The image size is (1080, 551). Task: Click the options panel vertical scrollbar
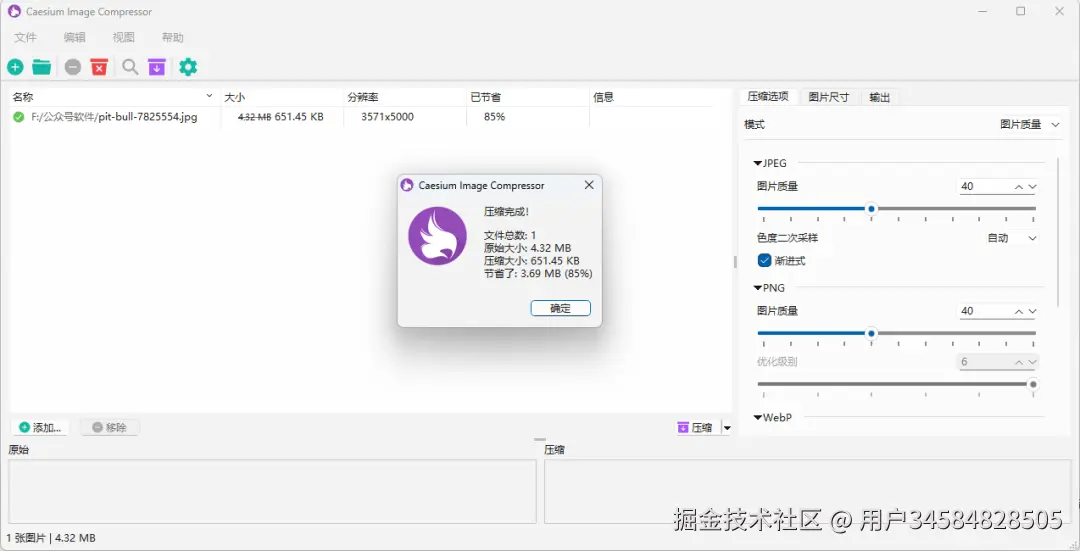click(x=1059, y=231)
